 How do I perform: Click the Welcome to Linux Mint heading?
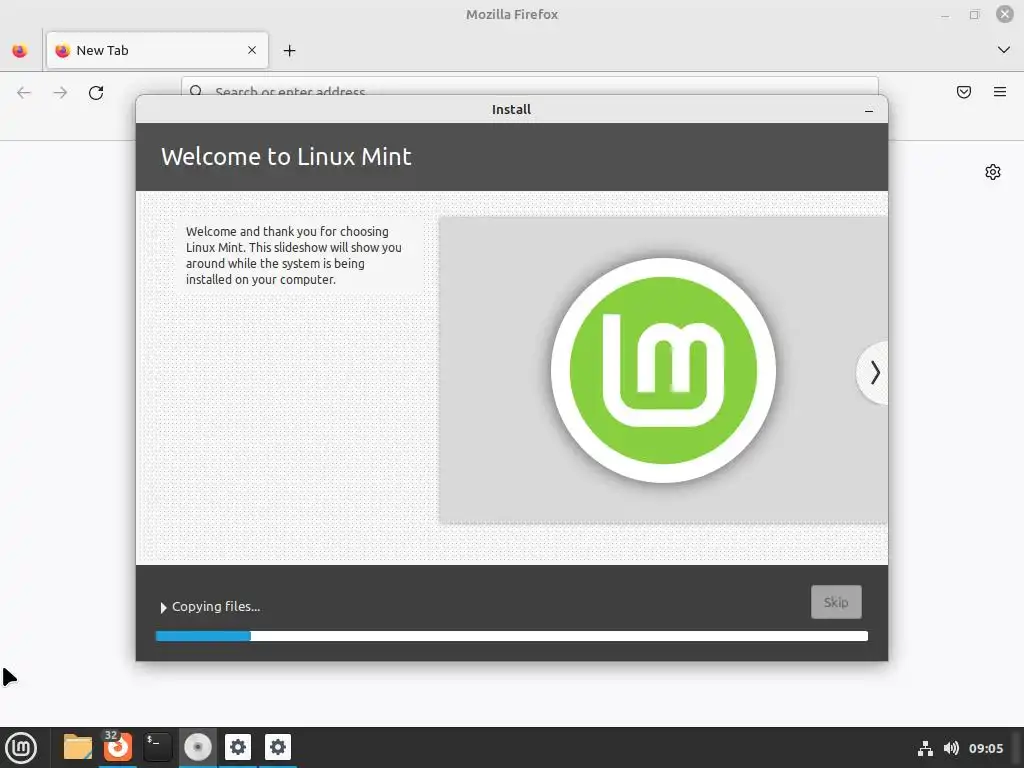[286, 157]
